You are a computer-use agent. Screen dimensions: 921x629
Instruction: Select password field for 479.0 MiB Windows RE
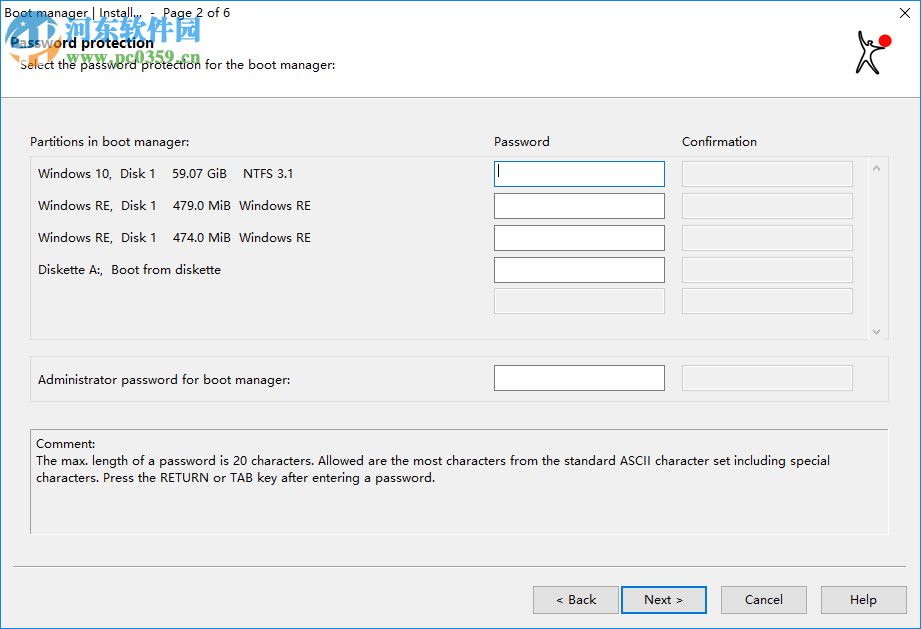(x=579, y=206)
